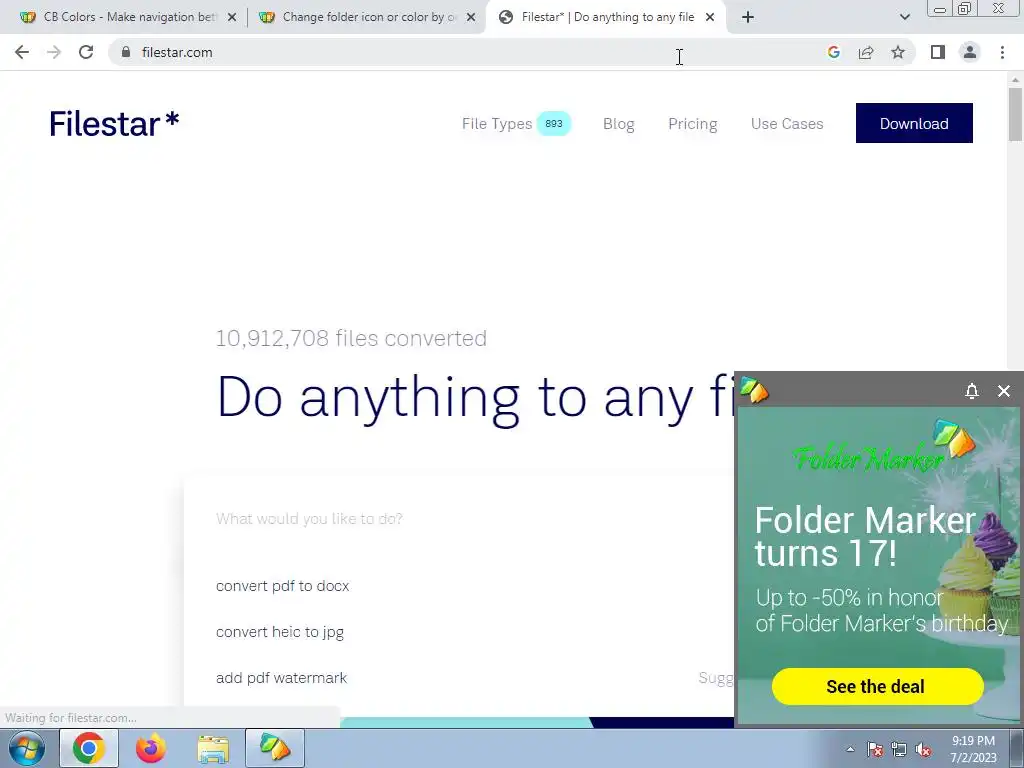
Task: Close the Folder Marker popup
Action: [1004, 391]
